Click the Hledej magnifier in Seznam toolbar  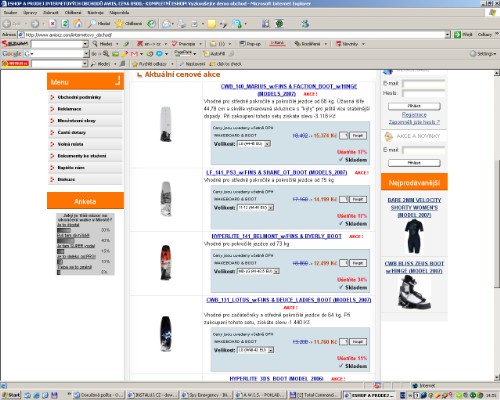[102, 44]
